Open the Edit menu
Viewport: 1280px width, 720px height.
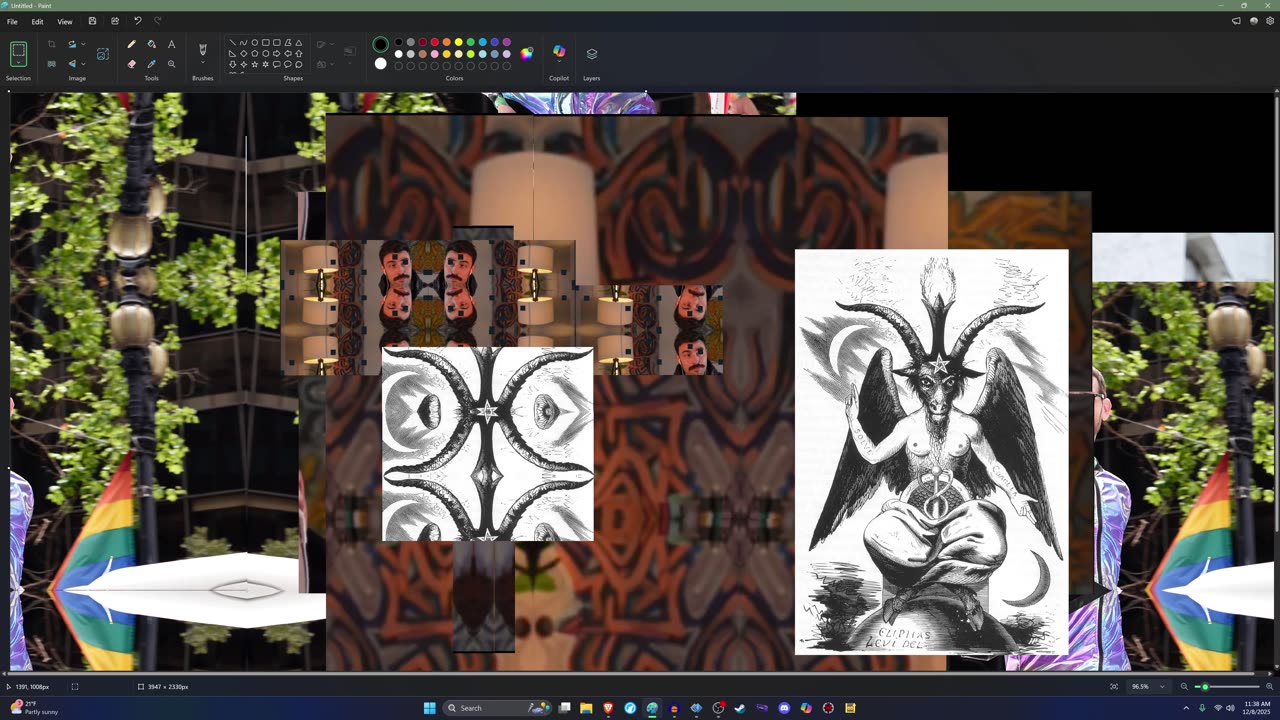point(37,21)
